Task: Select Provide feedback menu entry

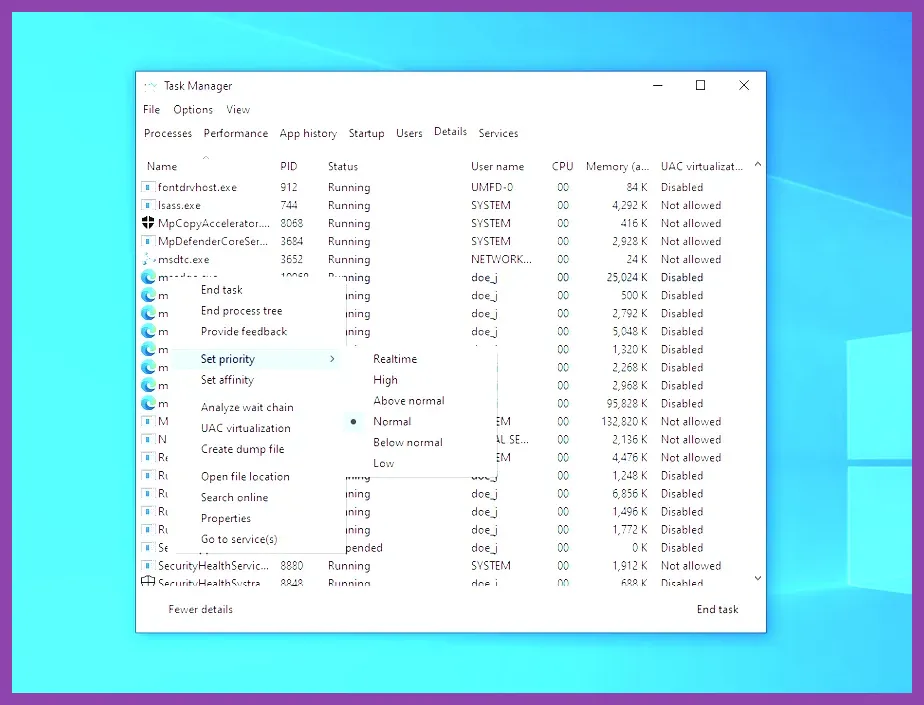Action: pos(244,331)
